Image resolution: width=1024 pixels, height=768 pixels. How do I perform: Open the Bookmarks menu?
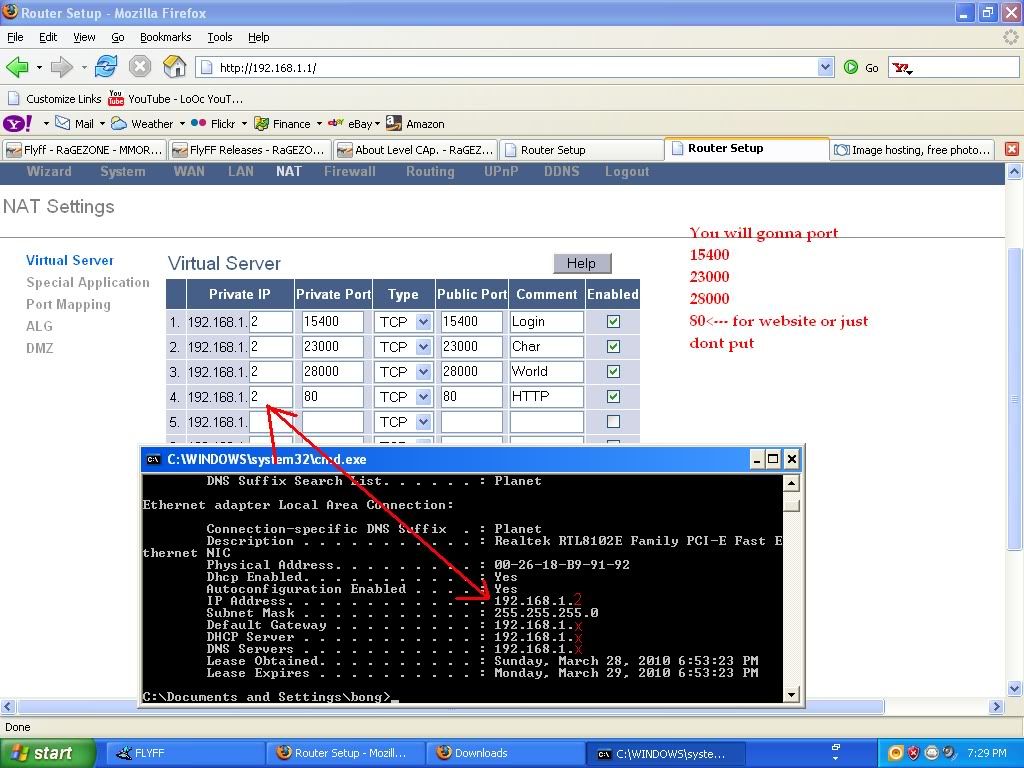pos(165,37)
